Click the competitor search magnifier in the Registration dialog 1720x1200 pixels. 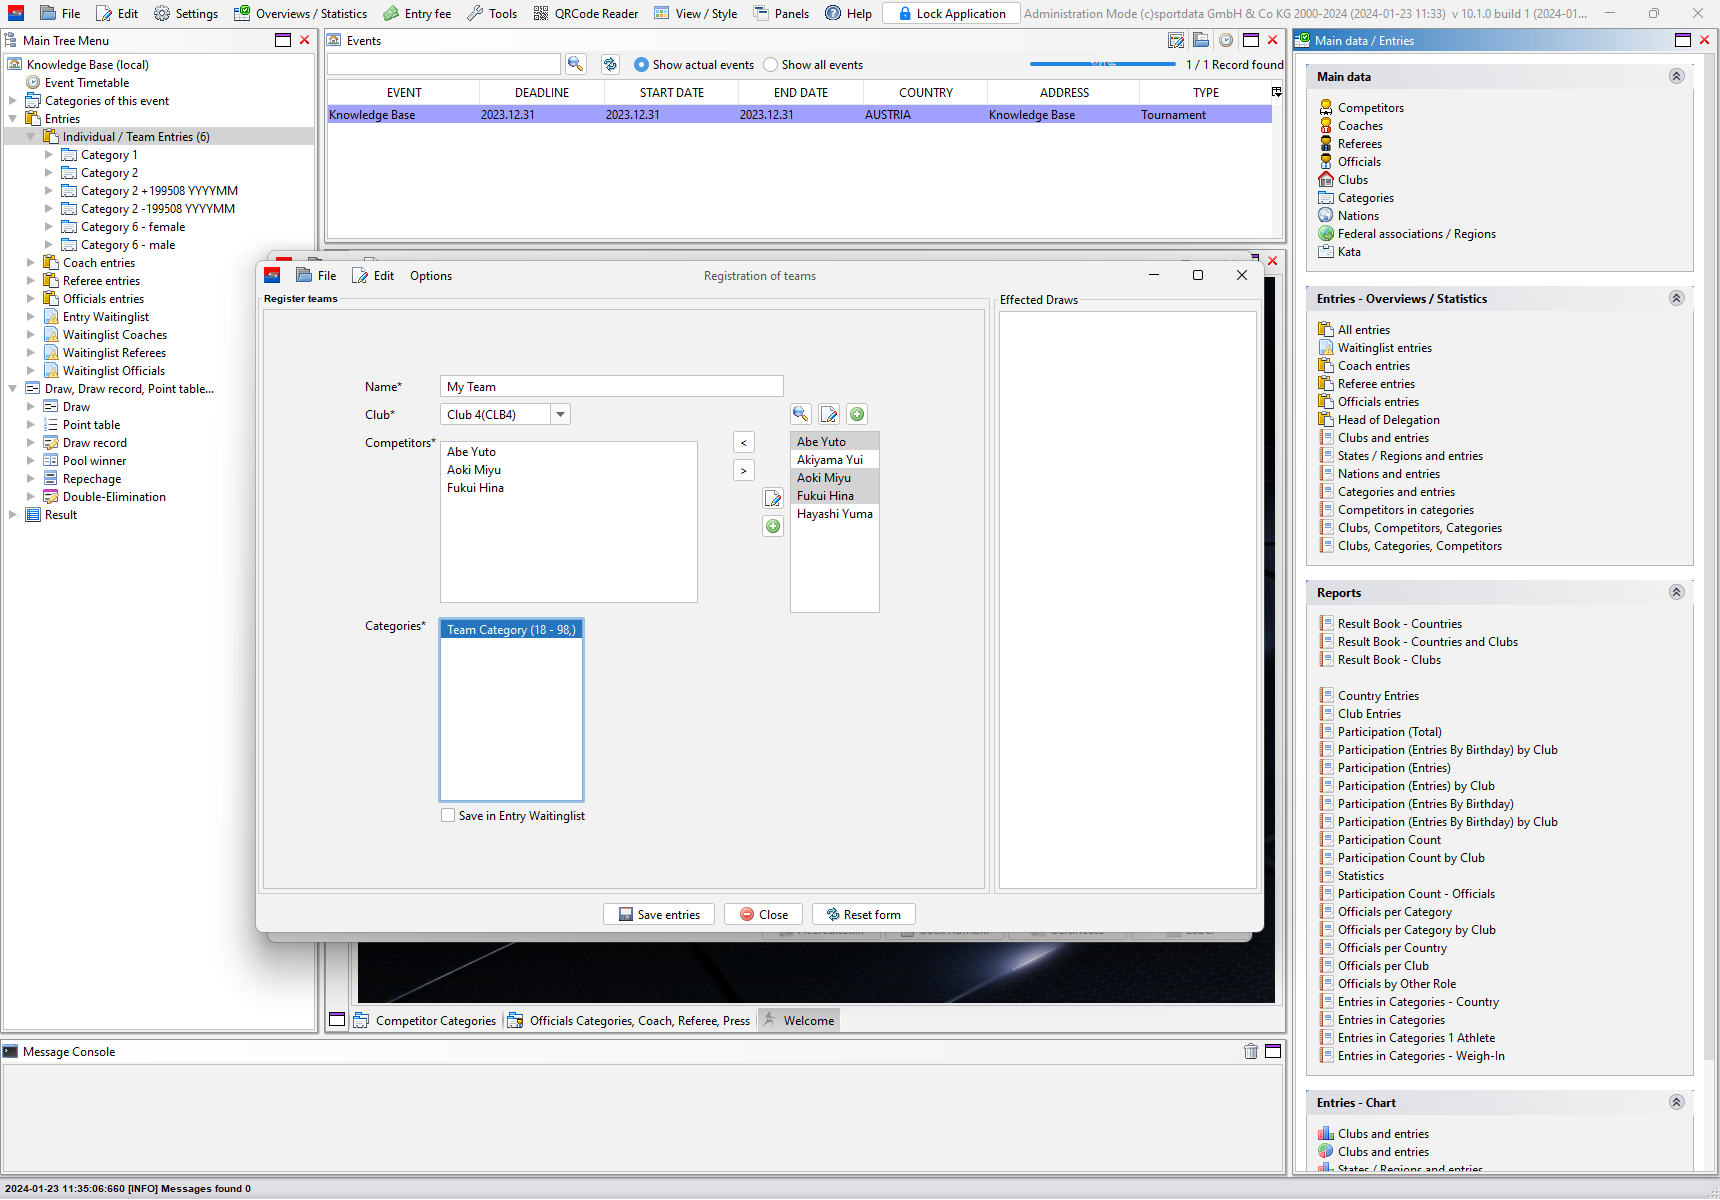pyautogui.click(x=801, y=414)
